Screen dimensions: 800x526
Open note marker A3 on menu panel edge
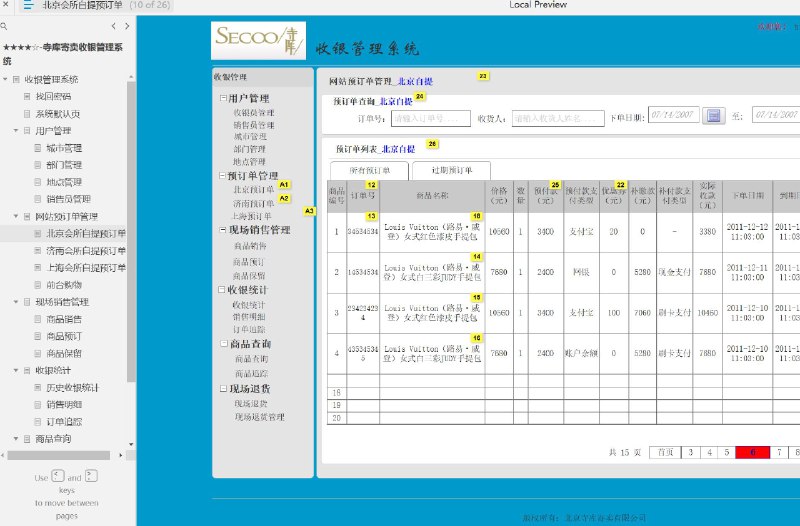pos(309,211)
